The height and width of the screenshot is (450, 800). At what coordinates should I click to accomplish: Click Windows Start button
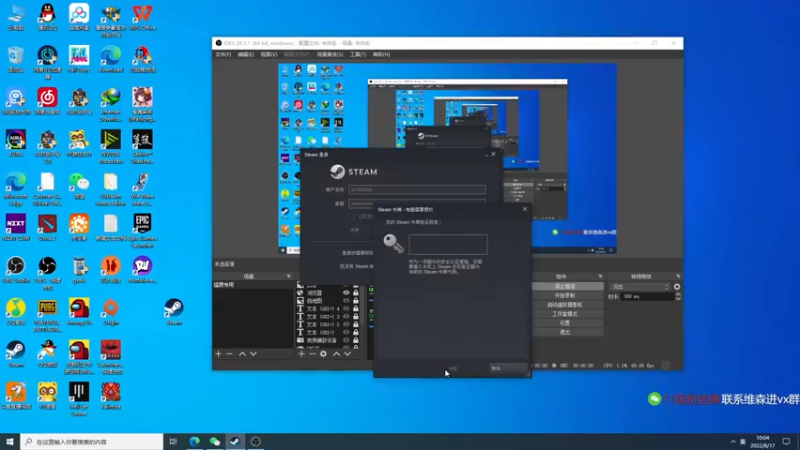[10, 441]
